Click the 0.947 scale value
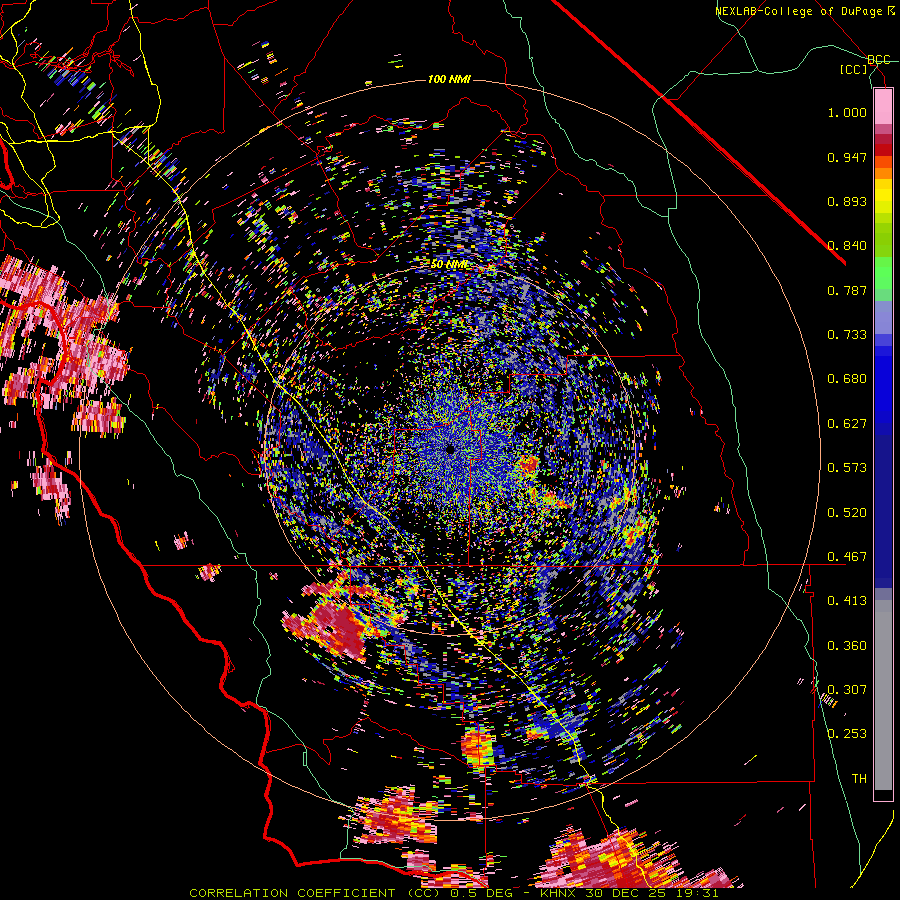900x900 pixels. point(847,157)
